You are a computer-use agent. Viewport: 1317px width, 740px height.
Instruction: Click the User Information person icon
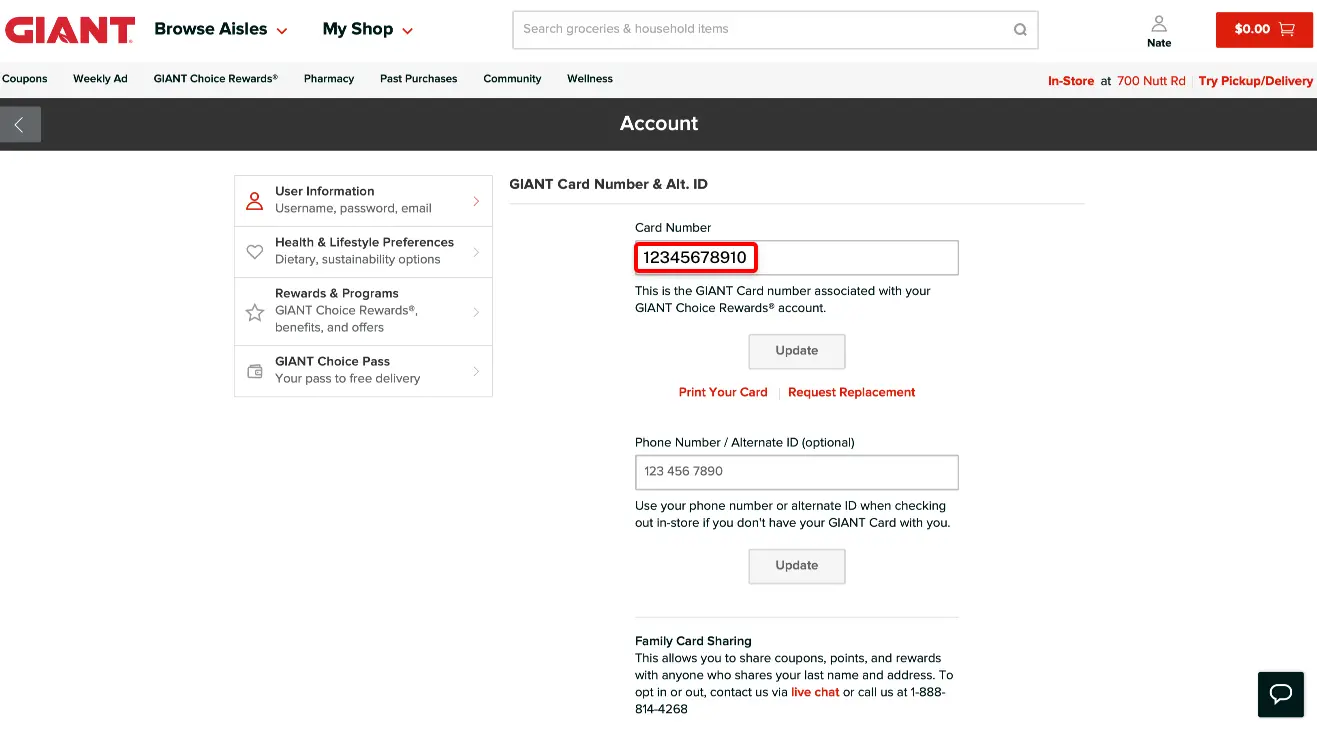[x=255, y=200]
